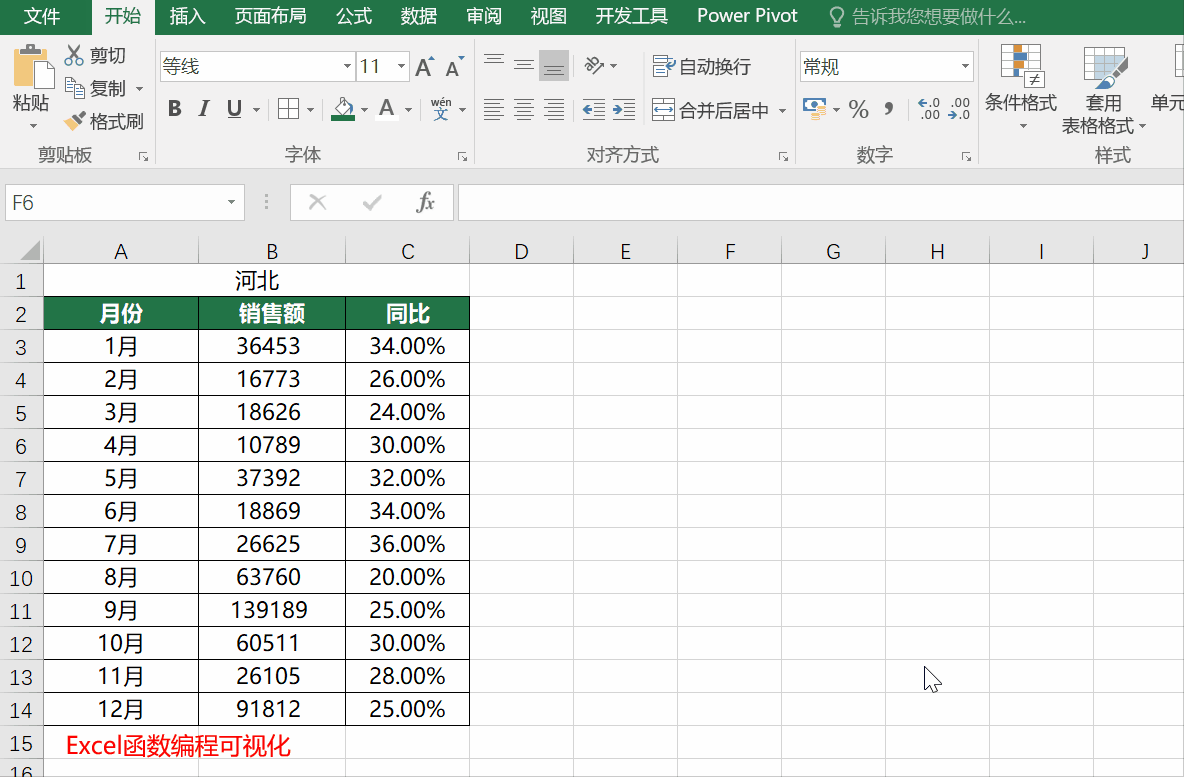Open number group dialog launcher
Viewport: 1184px width, 777px height.
[966, 156]
